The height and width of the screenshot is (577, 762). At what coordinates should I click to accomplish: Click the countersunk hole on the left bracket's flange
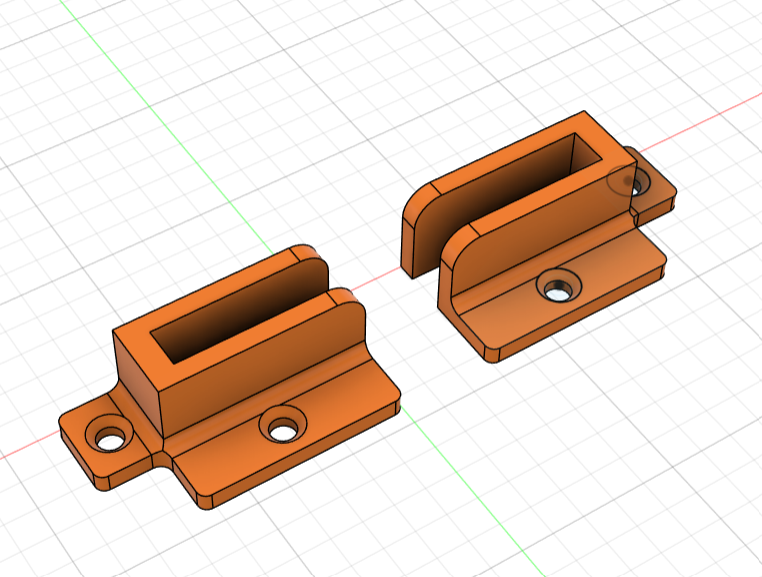(x=283, y=424)
